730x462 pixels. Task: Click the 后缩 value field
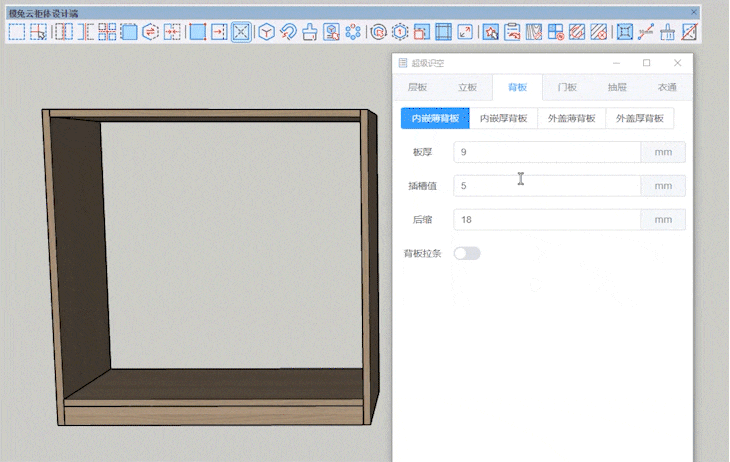pyautogui.click(x=546, y=219)
